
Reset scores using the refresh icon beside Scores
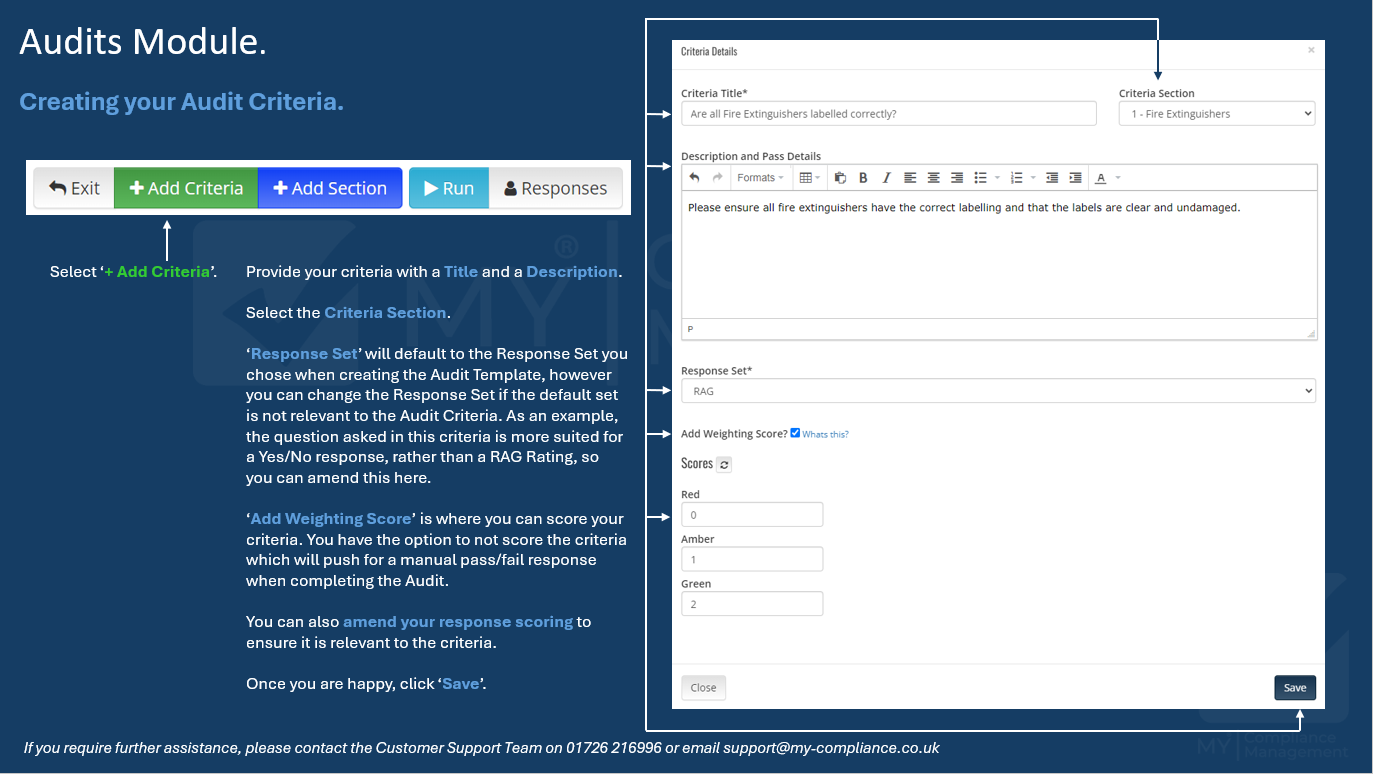[725, 464]
